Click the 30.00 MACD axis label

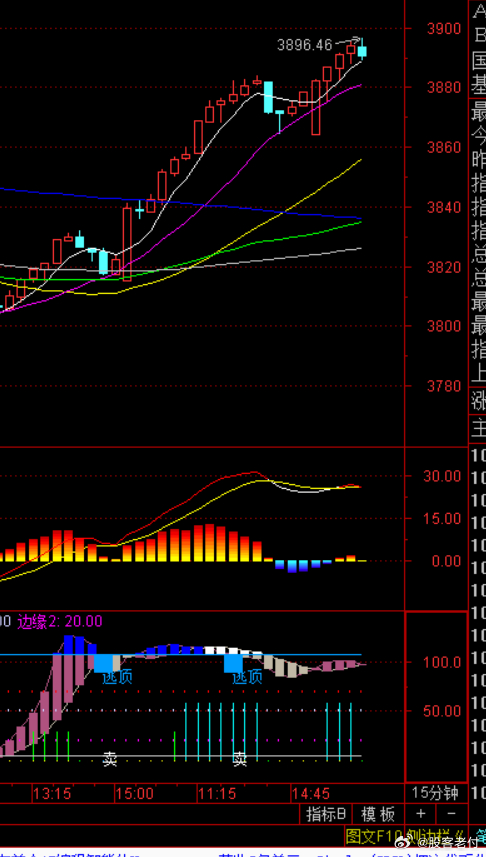[x=442, y=476]
